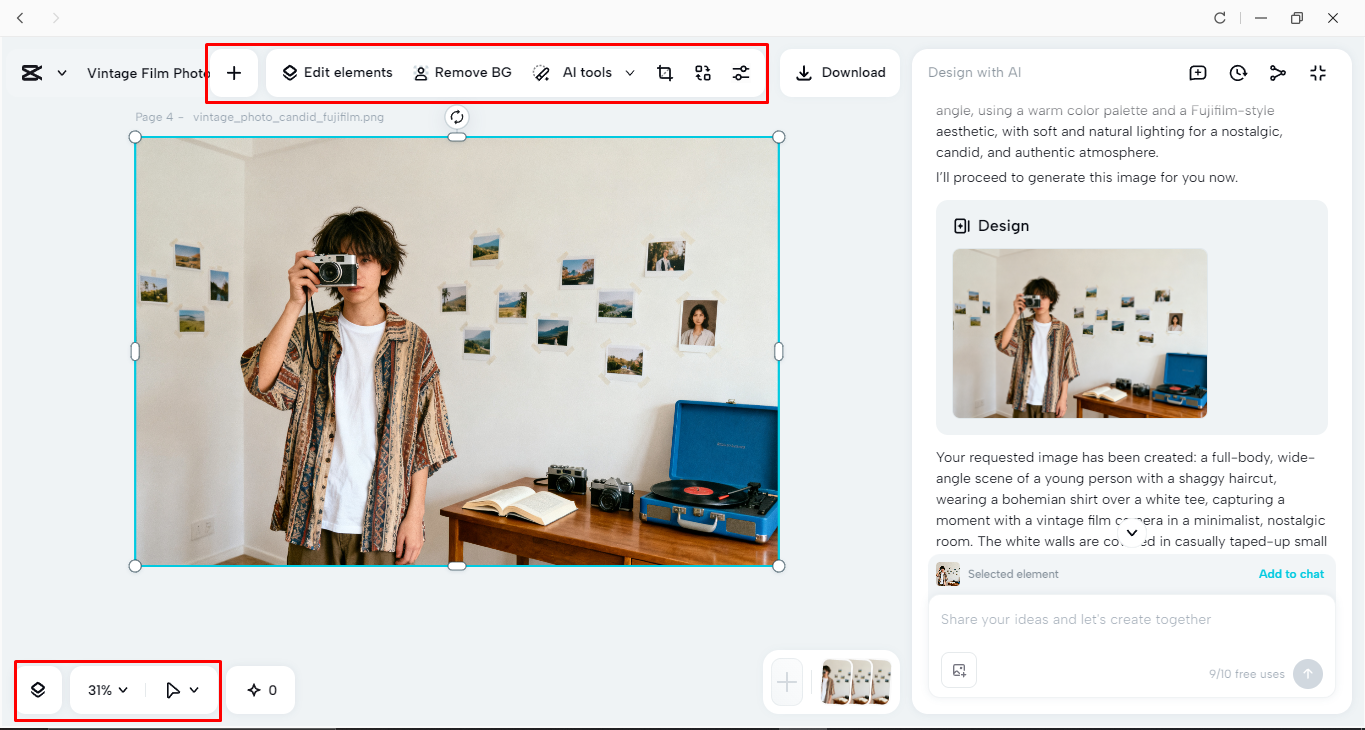This screenshot has width=1365, height=730.
Task: Add a new page with the bottom plus
Action: click(787, 682)
